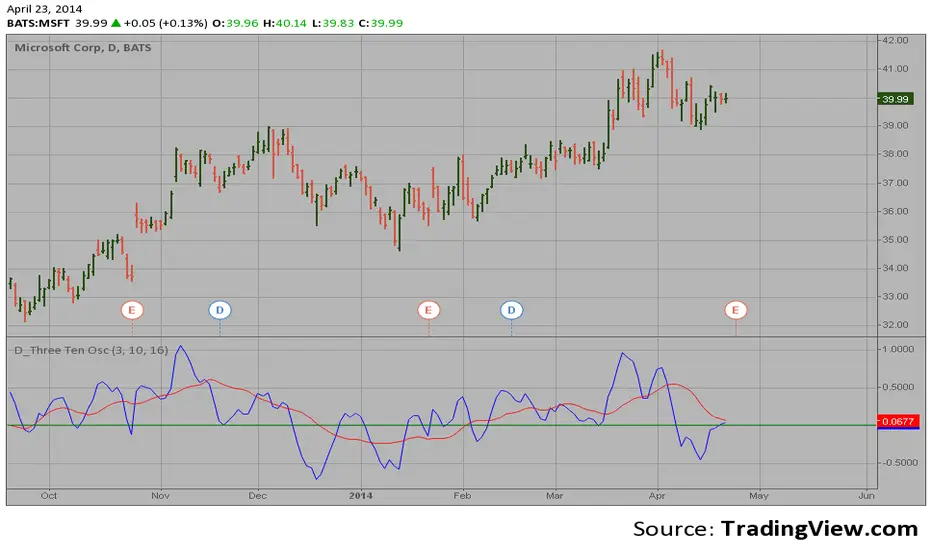Click the +0.05 (+0.13%) change value
Screen dimensions: 932x550
pos(165,23)
